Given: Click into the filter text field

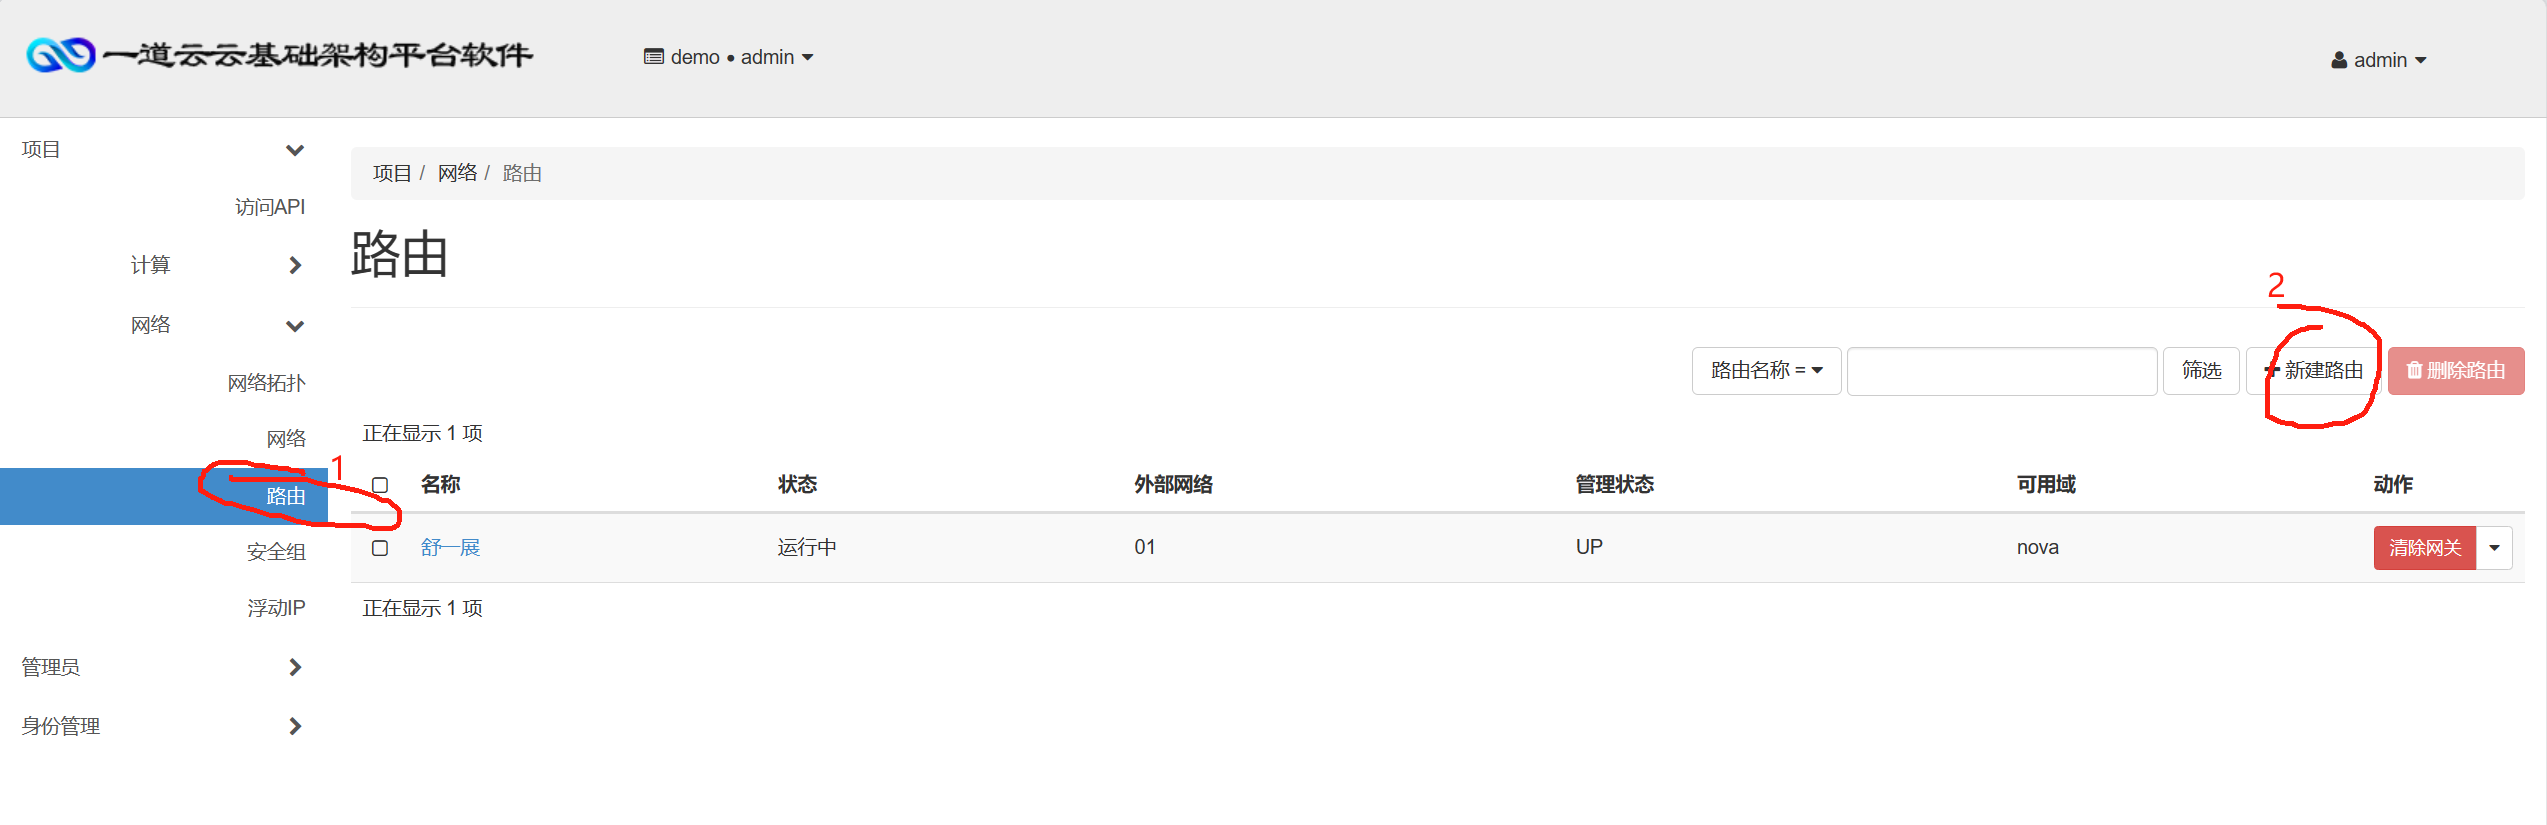Looking at the screenshot, I should pyautogui.click(x=2001, y=371).
